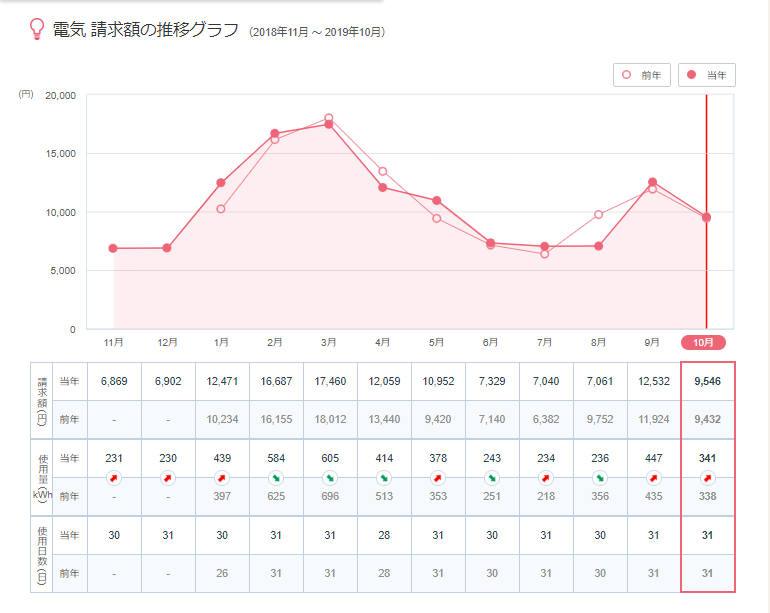Click red up arrow under 231 kWh
The width and height of the screenshot is (770, 613).
click(x=114, y=477)
